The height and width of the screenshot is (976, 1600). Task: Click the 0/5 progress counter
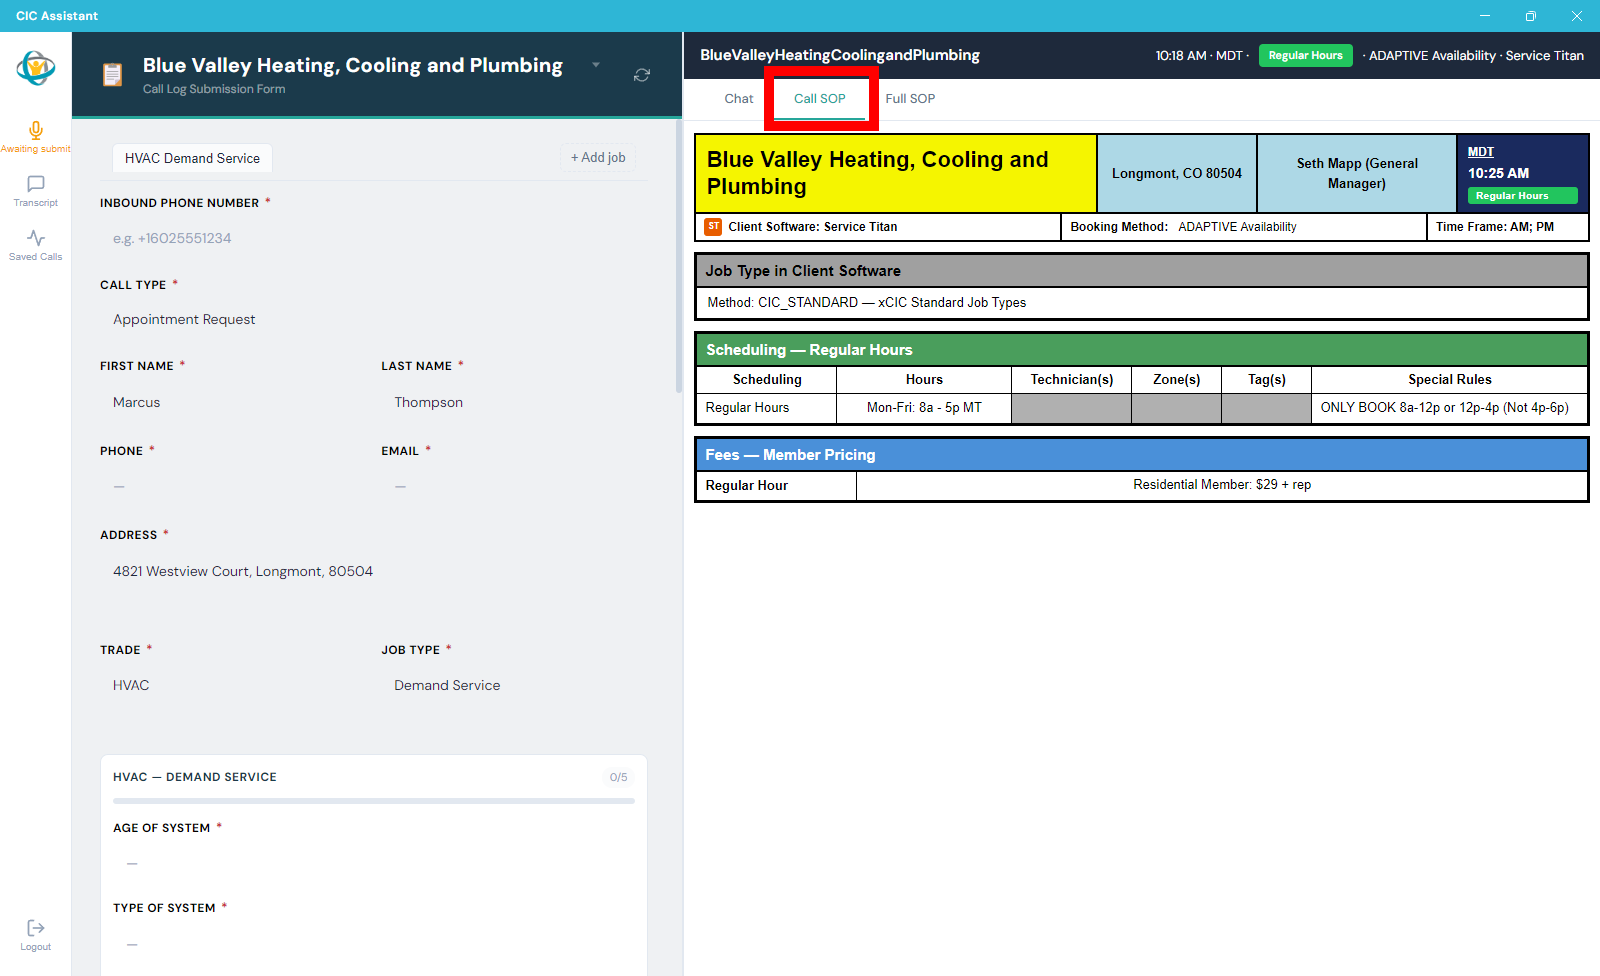coord(618,777)
